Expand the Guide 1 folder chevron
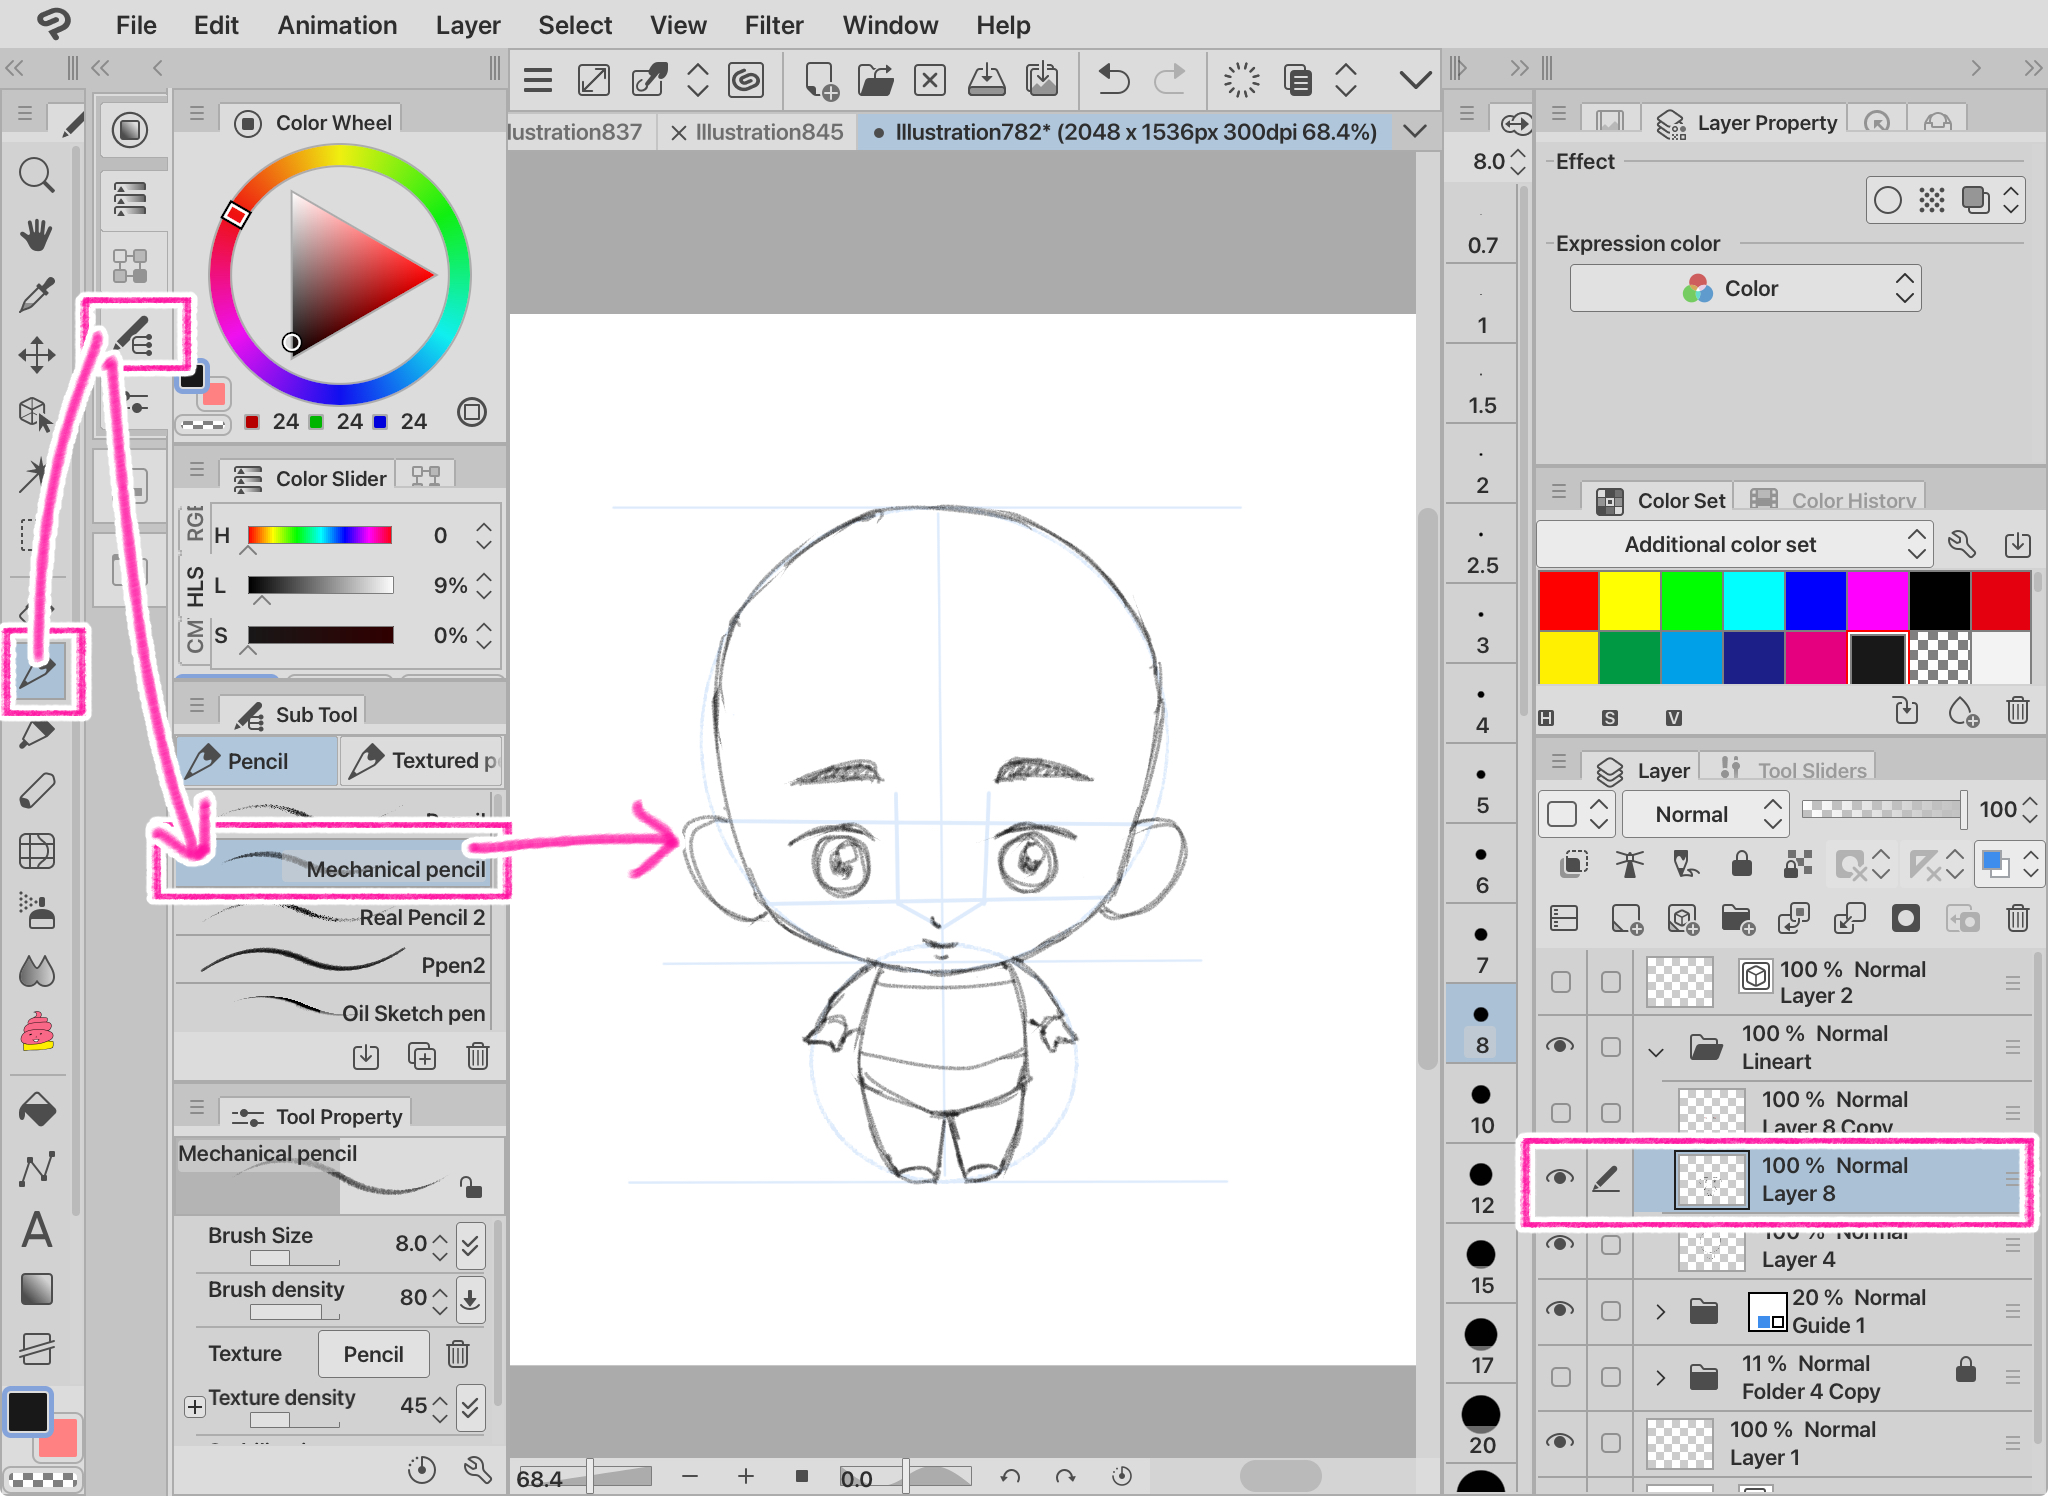 [x=1661, y=1311]
